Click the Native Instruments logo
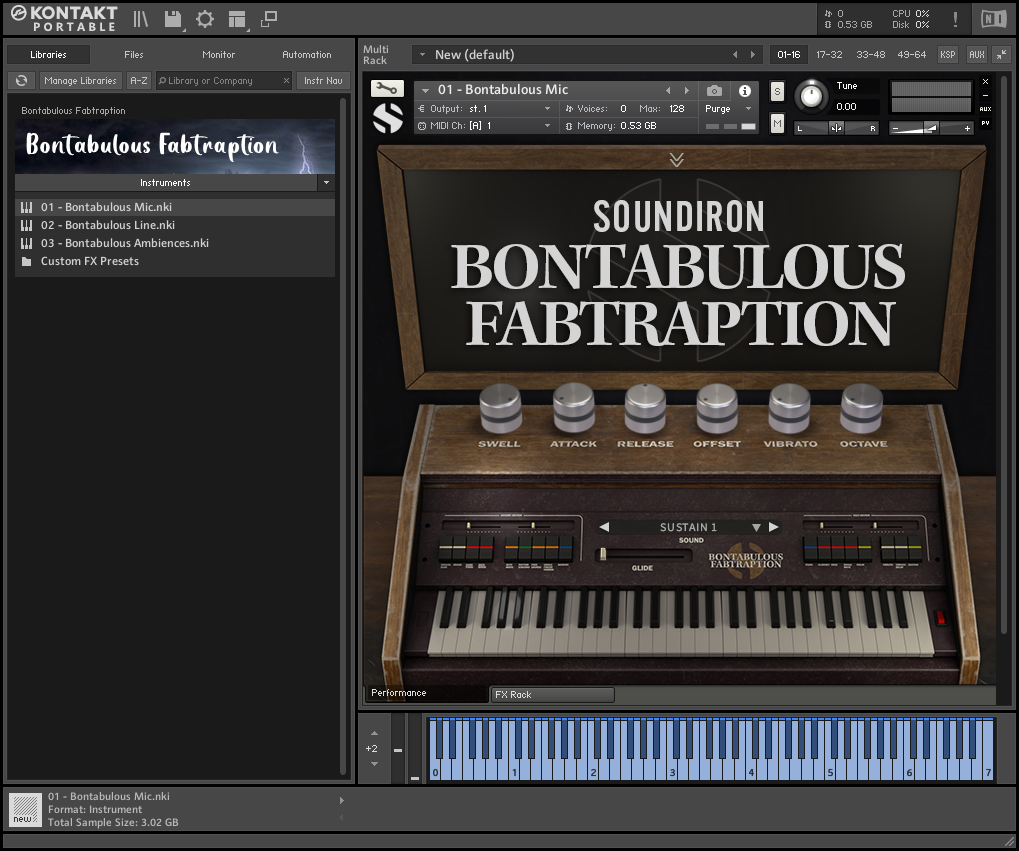1019x851 pixels. [994, 20]
